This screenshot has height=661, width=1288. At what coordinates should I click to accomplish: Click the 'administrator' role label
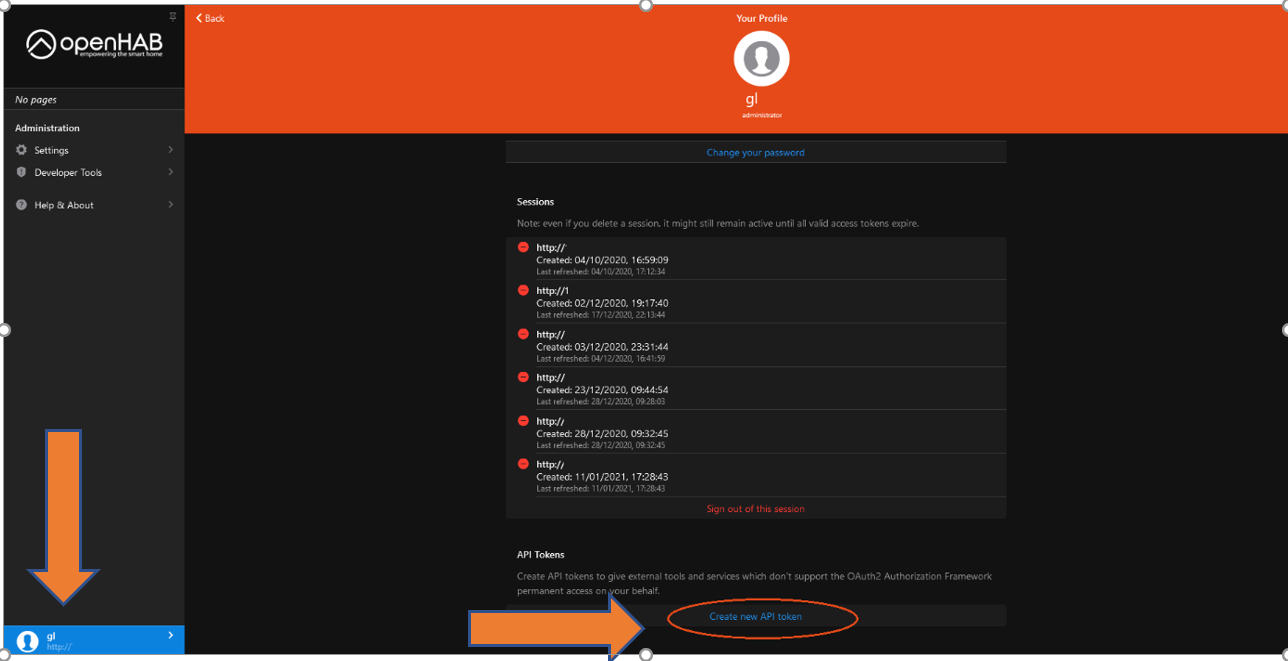(x=762, y=115)
